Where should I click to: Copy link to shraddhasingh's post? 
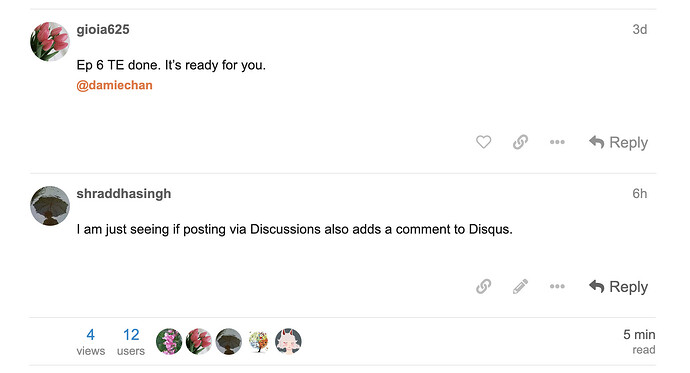click(483, 286)
